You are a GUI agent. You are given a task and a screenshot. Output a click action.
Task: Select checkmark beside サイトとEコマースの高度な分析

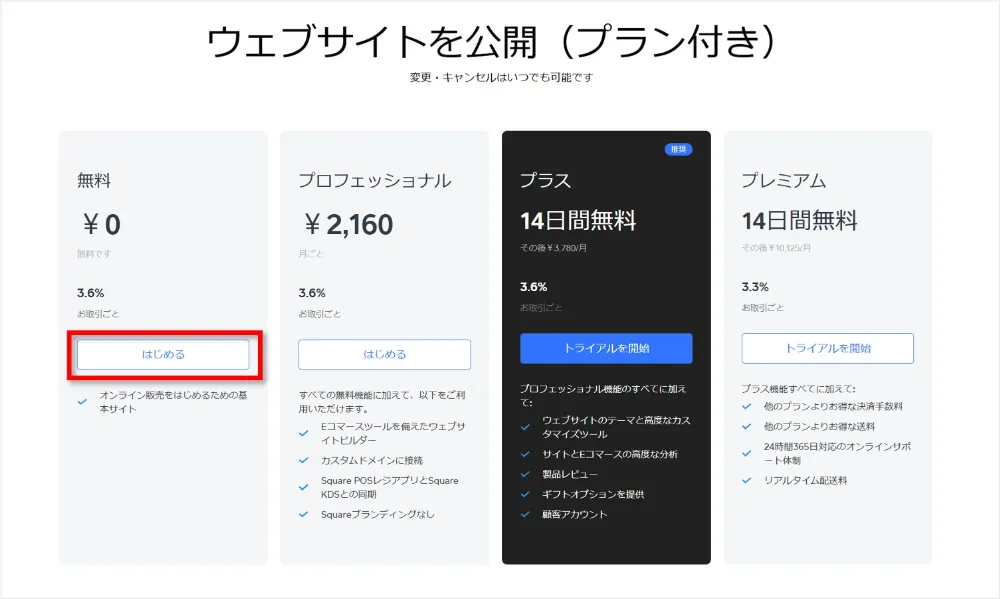point(526,454)
